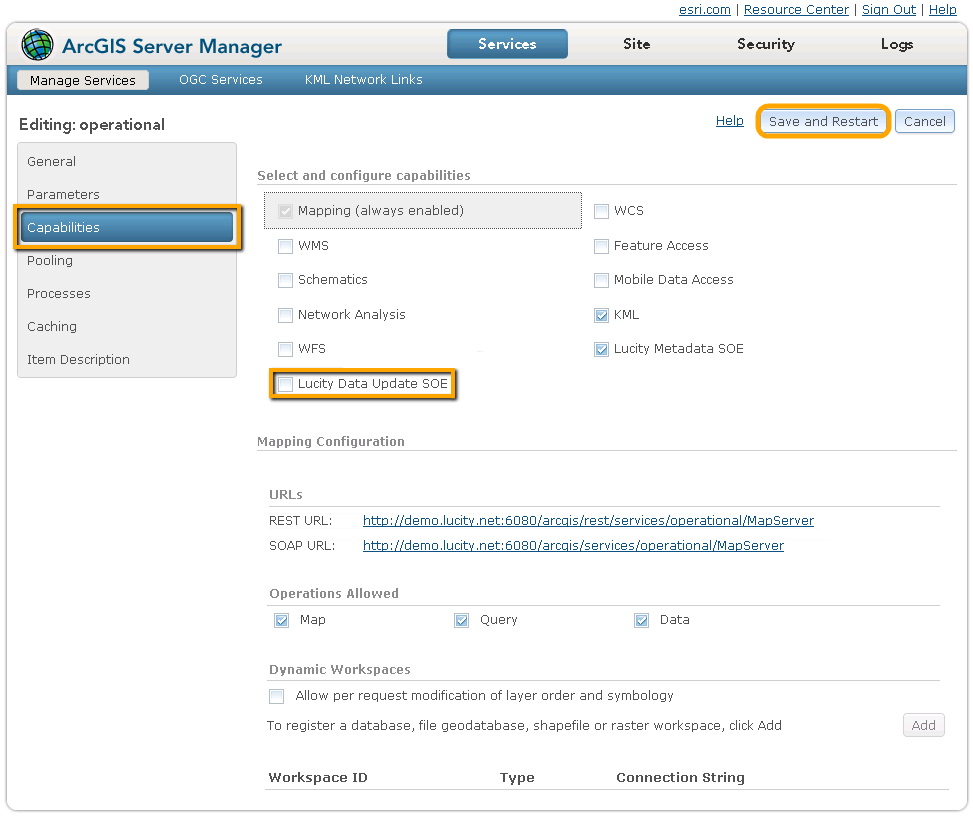Viewport: 973px width, 816px height.
Task: Click the Workspace ID column header
Action: coord(318,778)
